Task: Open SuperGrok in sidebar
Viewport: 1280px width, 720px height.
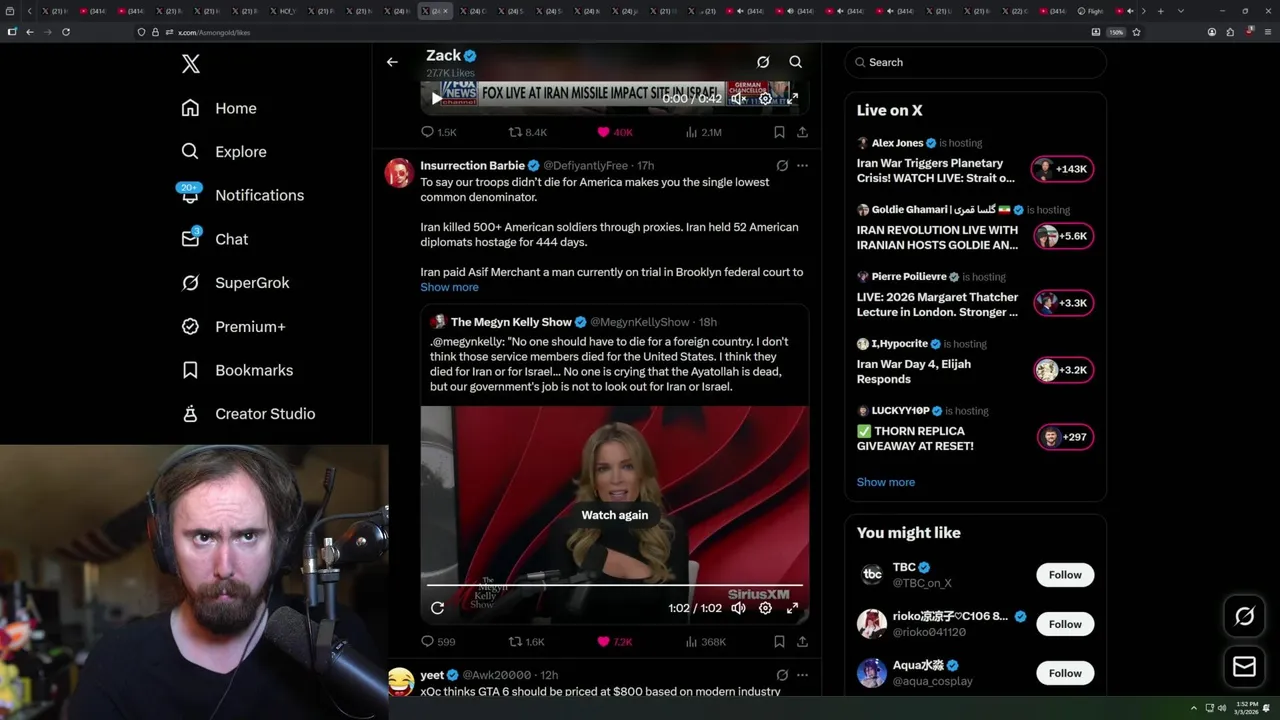Action: 235,283
